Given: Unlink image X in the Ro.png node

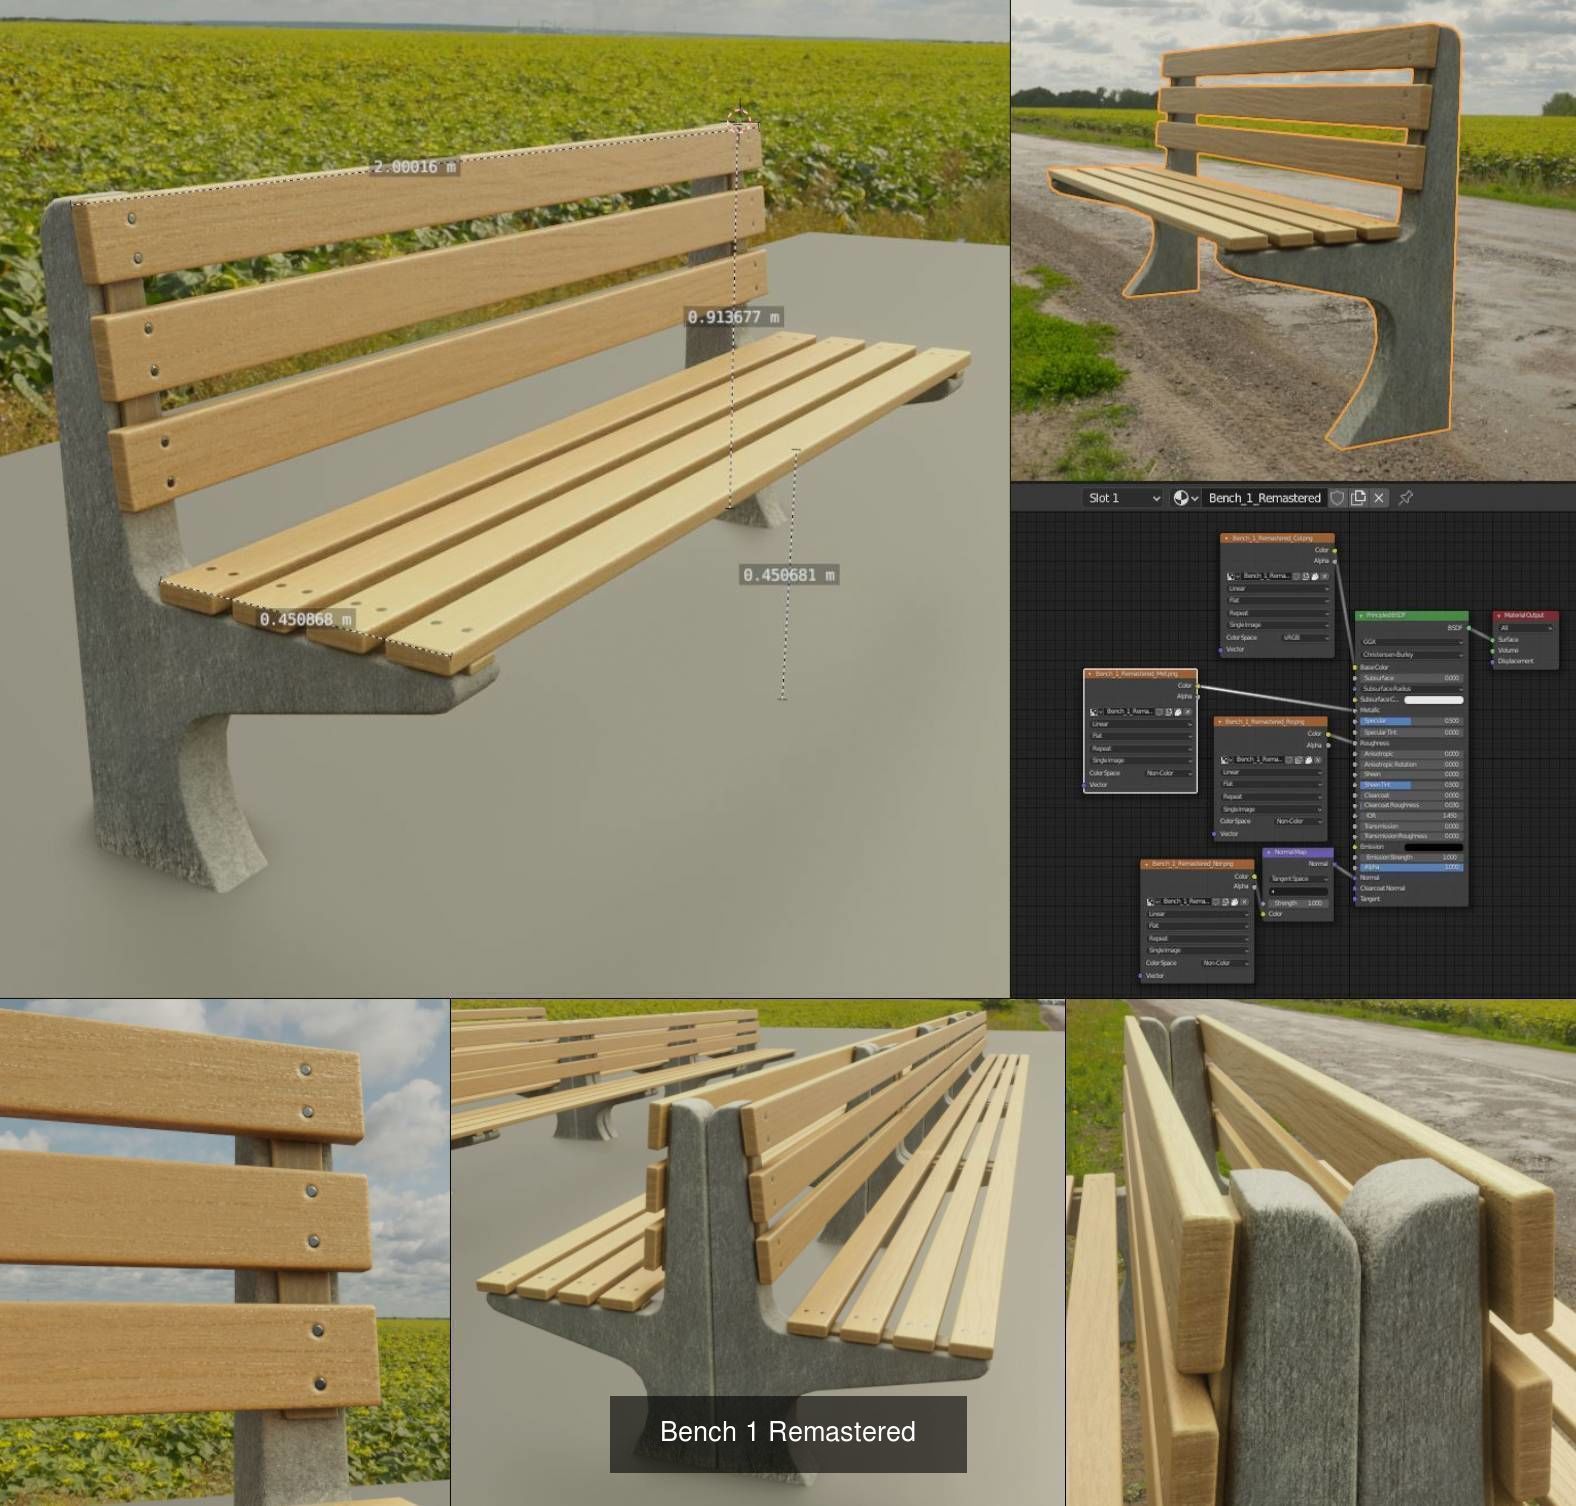Looking at the screenshot, I should [x=1318, y=760].
